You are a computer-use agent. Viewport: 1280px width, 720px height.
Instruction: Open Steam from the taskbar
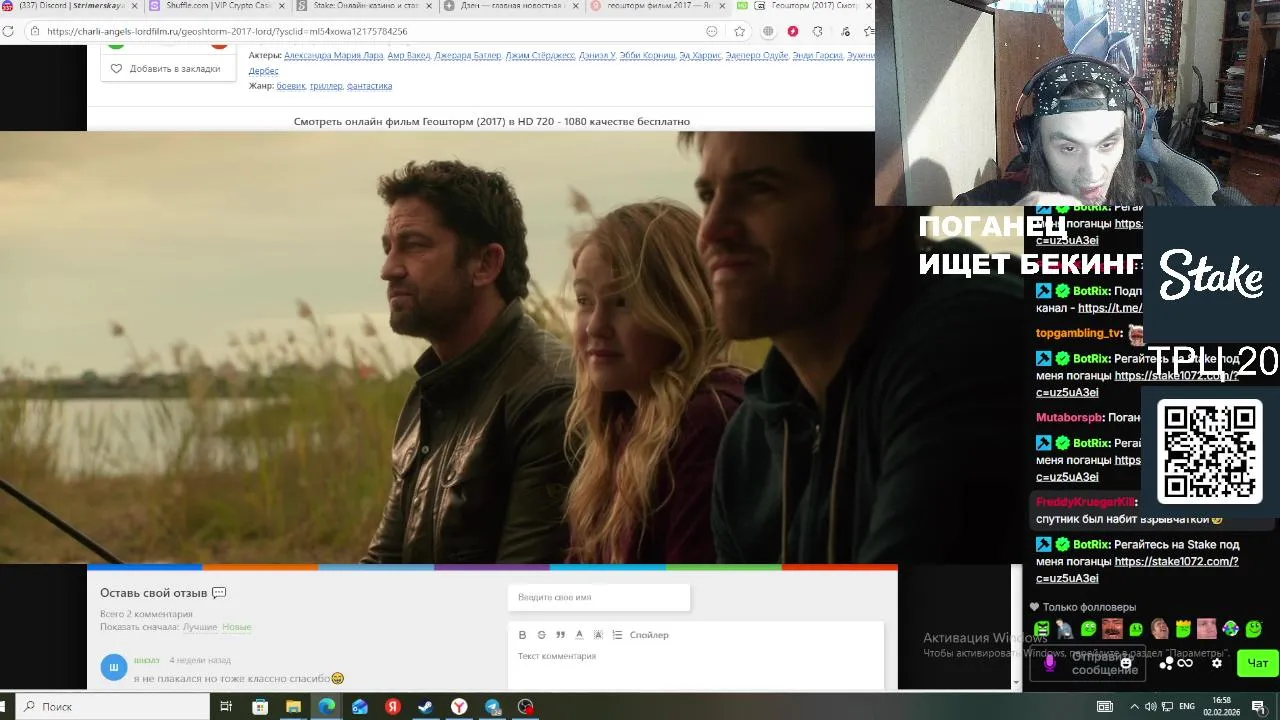coord(426,707)
